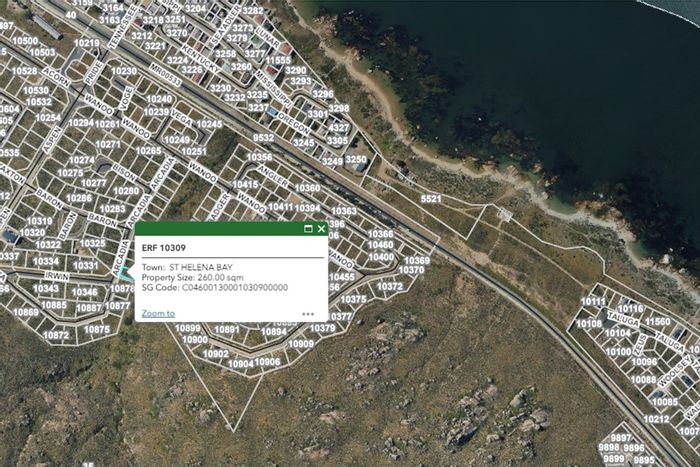The image size is (700, 467).
Task: Select parcel 10872 on the map
Action: pos(56,335)
